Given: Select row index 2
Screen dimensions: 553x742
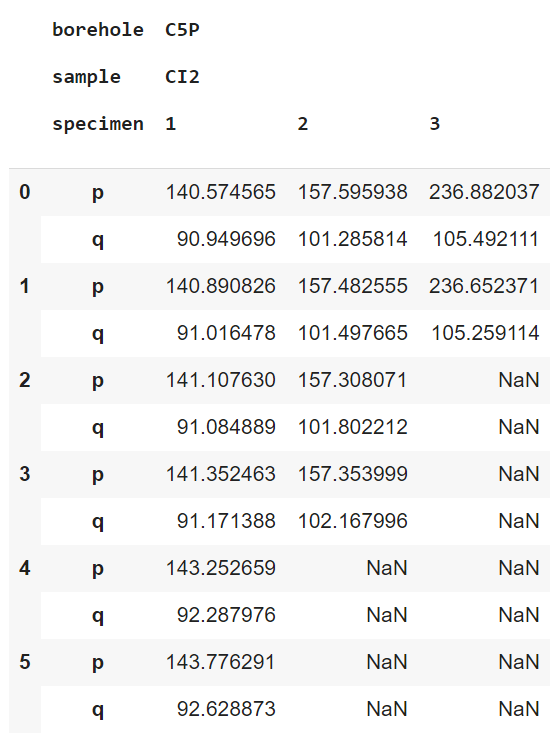Looking at the screenshot, I should tap(25, 380).
